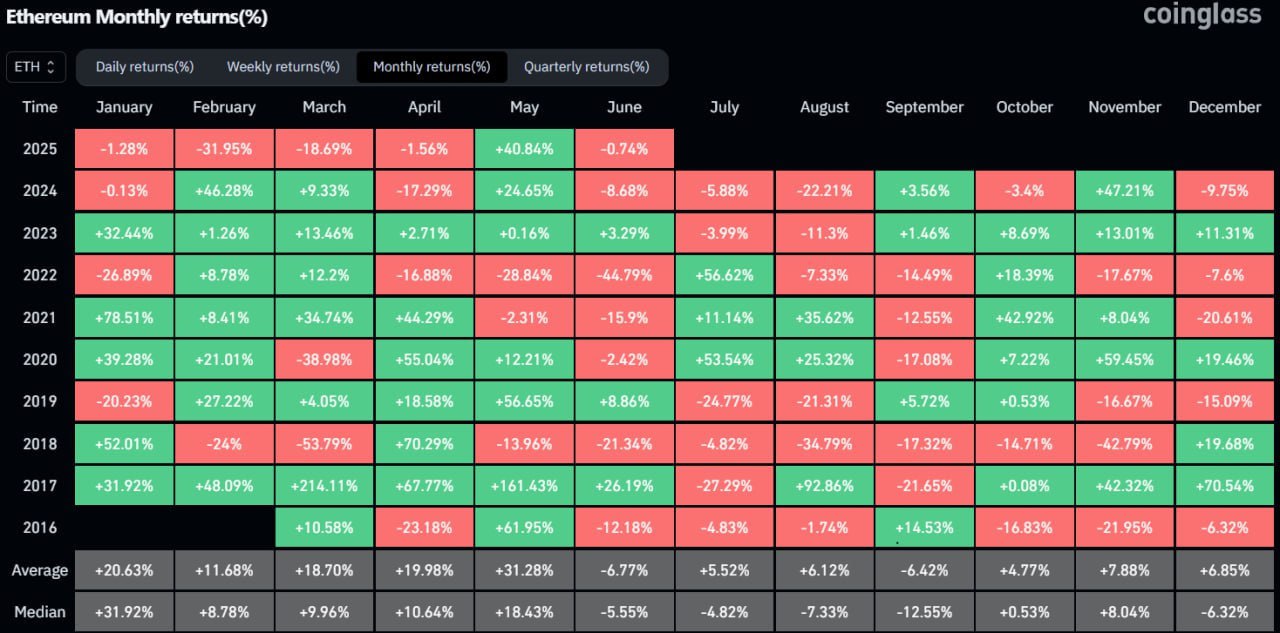The width and height of the screenshot is (1280, 633).
Task: Click the February 2025 -31.95% cell
Action: [224, 149]
